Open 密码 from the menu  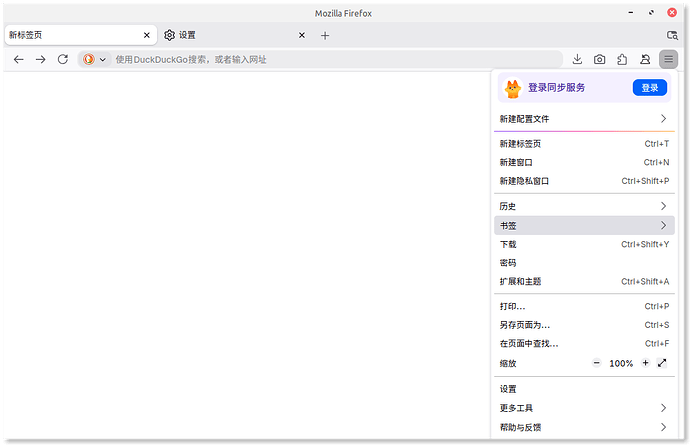pyautogui.click(x=584, y=263)
